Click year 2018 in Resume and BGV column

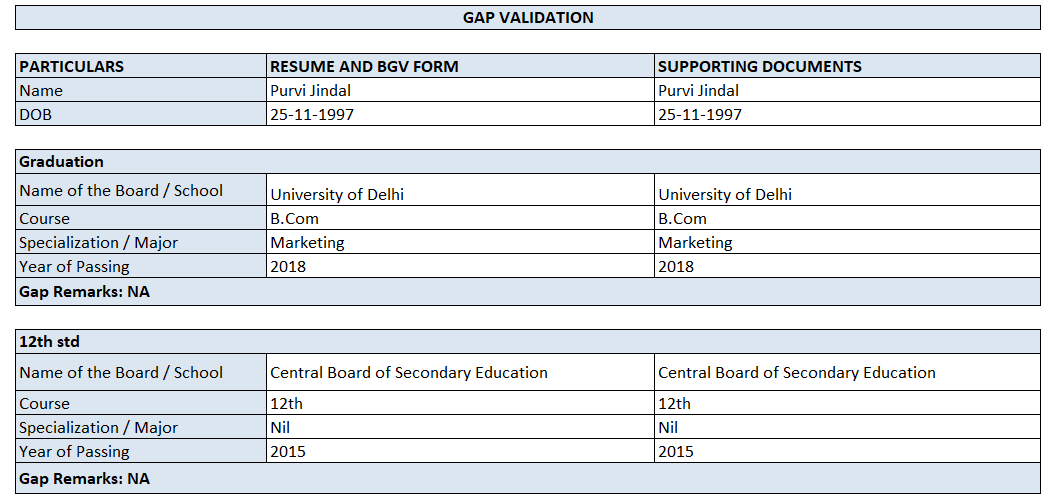pos(288,266)
